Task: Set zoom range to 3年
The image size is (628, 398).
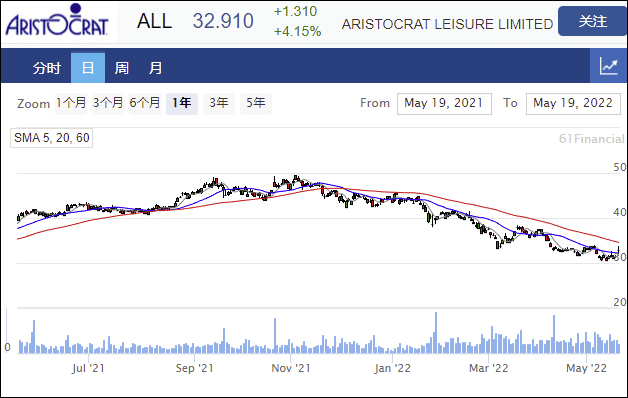Action: 219,103
